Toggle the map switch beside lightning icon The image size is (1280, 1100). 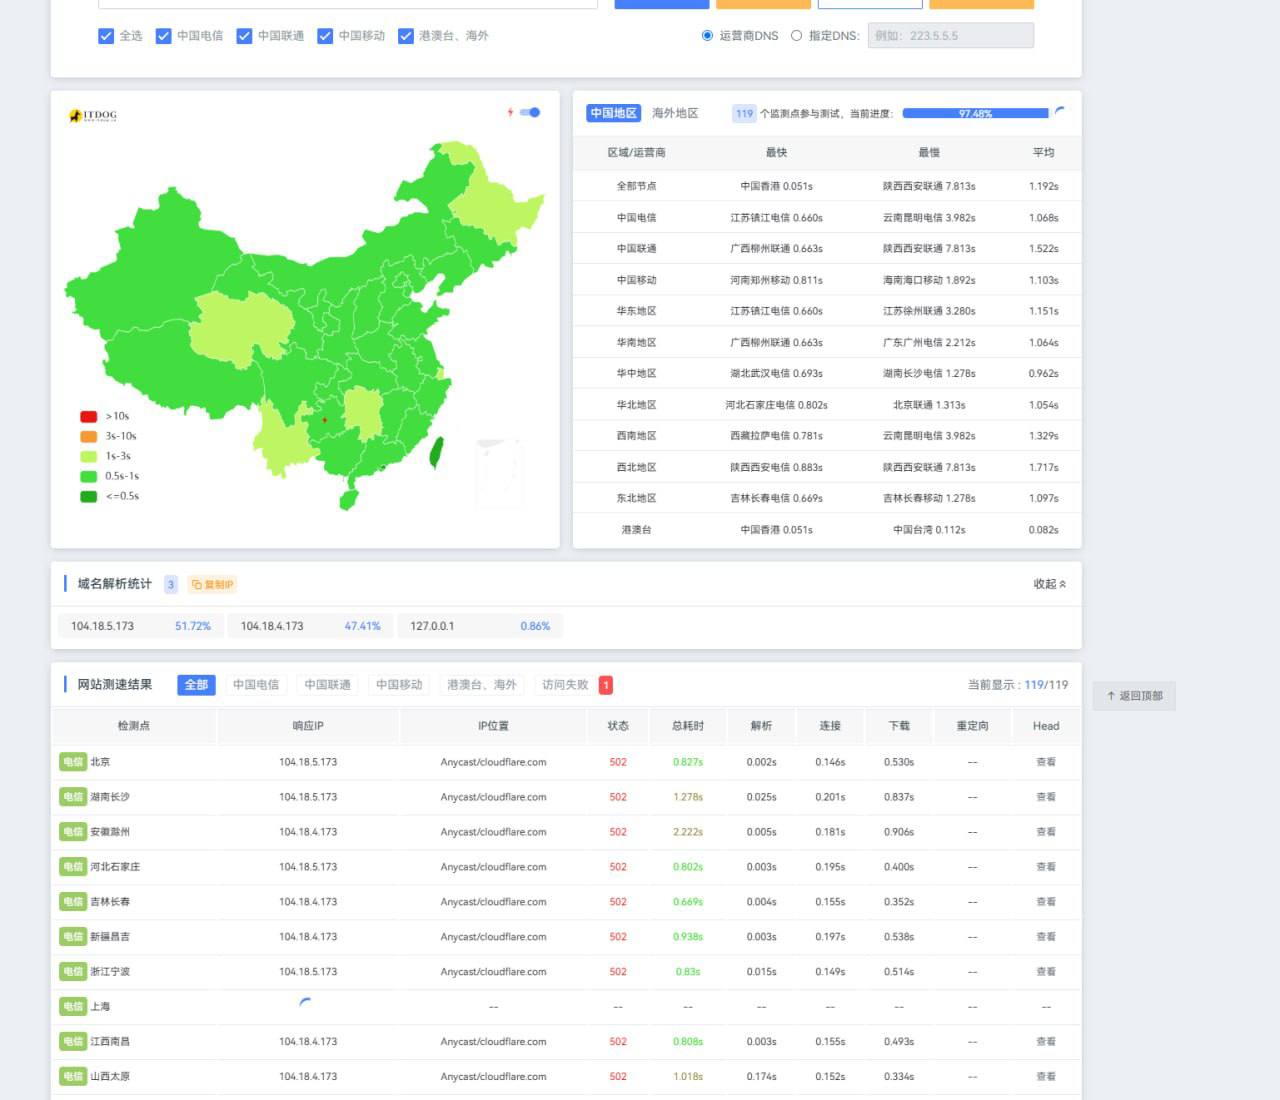[x=531, y=112]
